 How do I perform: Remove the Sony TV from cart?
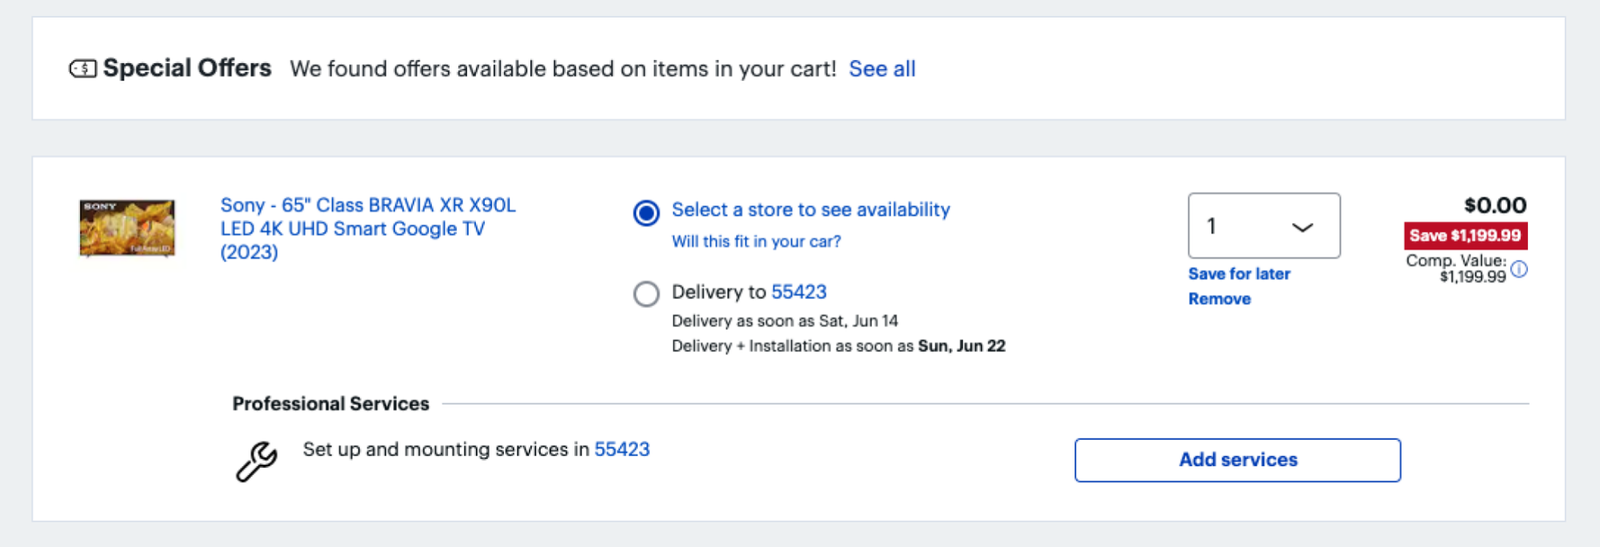1219,299
